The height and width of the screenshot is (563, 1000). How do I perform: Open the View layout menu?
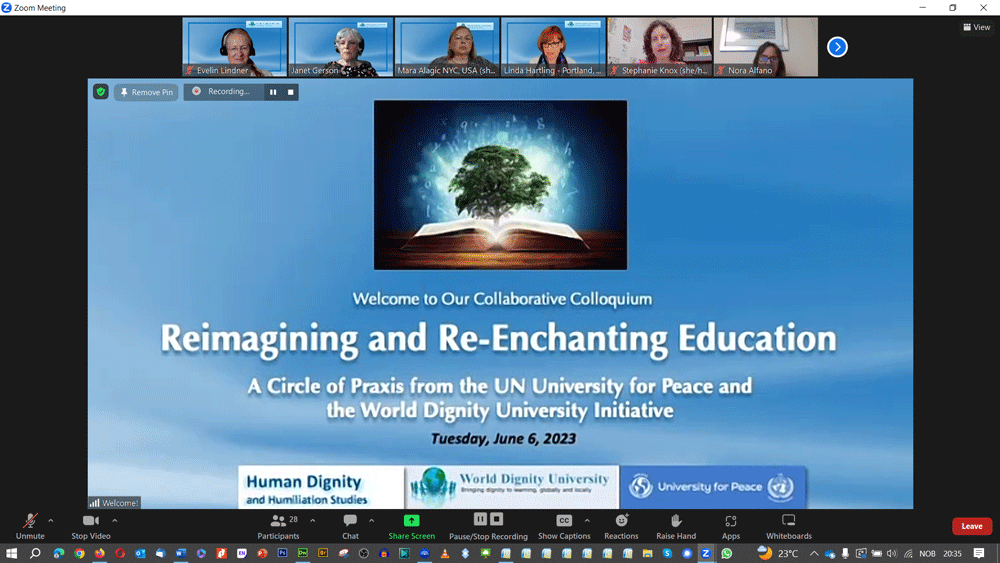(x=976, y=27)
